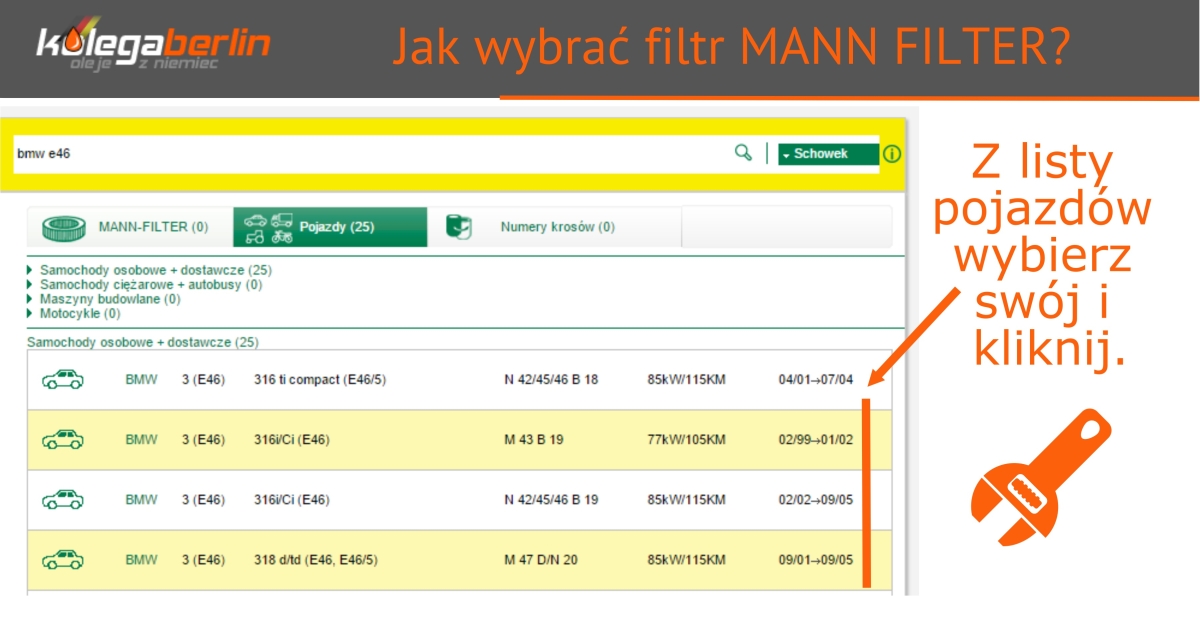This screenshot has height=628, width=1200.
Task: Click date range 04/01→07/04
Action: [x=816, y=380]
